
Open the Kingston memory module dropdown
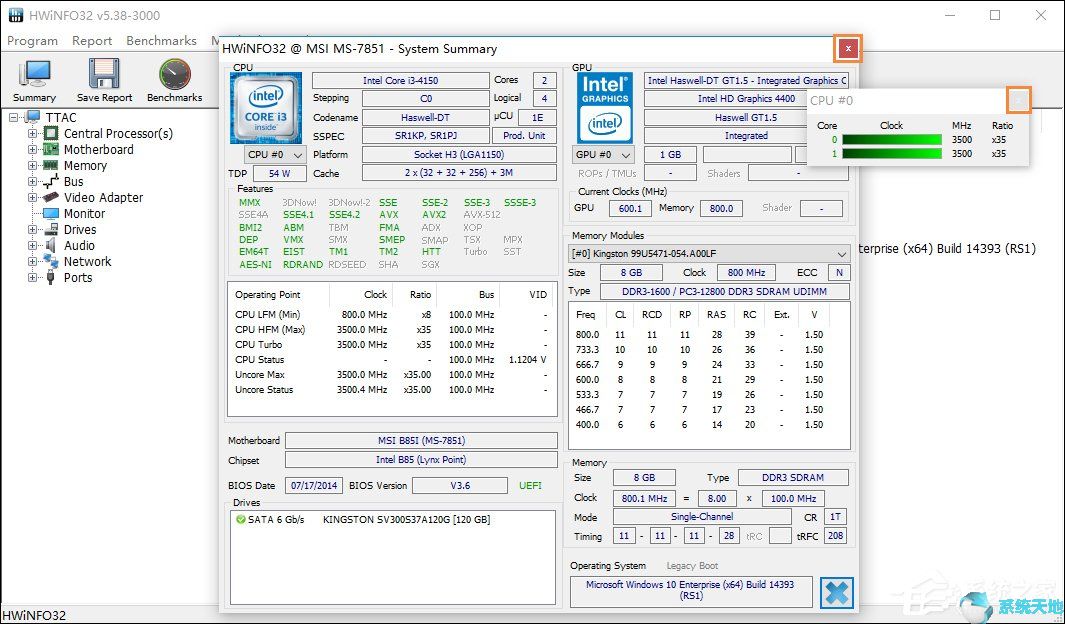(x=708, y=253)
